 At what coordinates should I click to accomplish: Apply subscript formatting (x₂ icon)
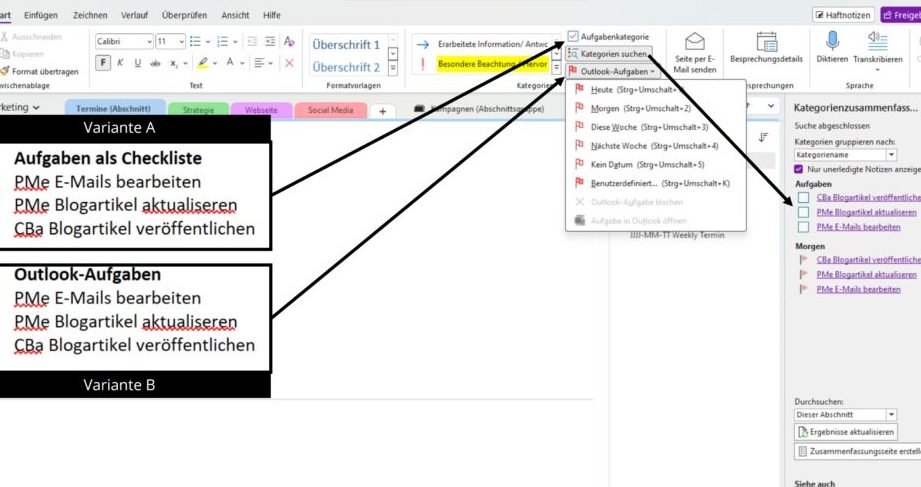(174, 63)
